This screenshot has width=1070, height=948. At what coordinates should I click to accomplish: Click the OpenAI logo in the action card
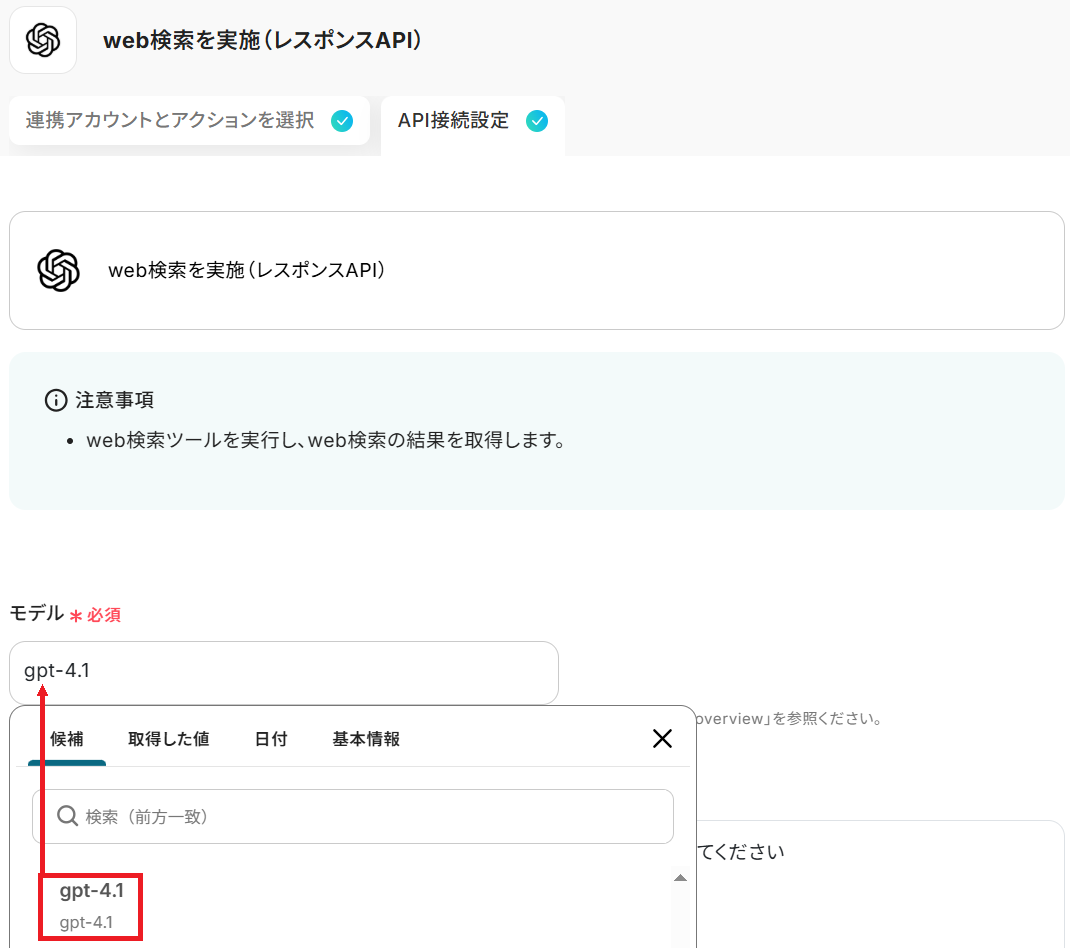tap(59, 270)
